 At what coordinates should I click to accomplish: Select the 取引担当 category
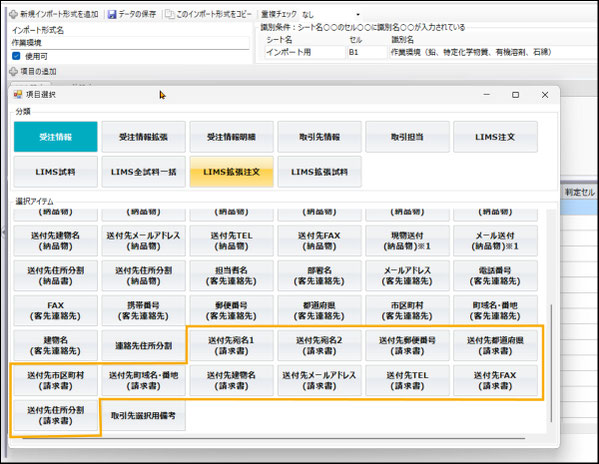407,137
